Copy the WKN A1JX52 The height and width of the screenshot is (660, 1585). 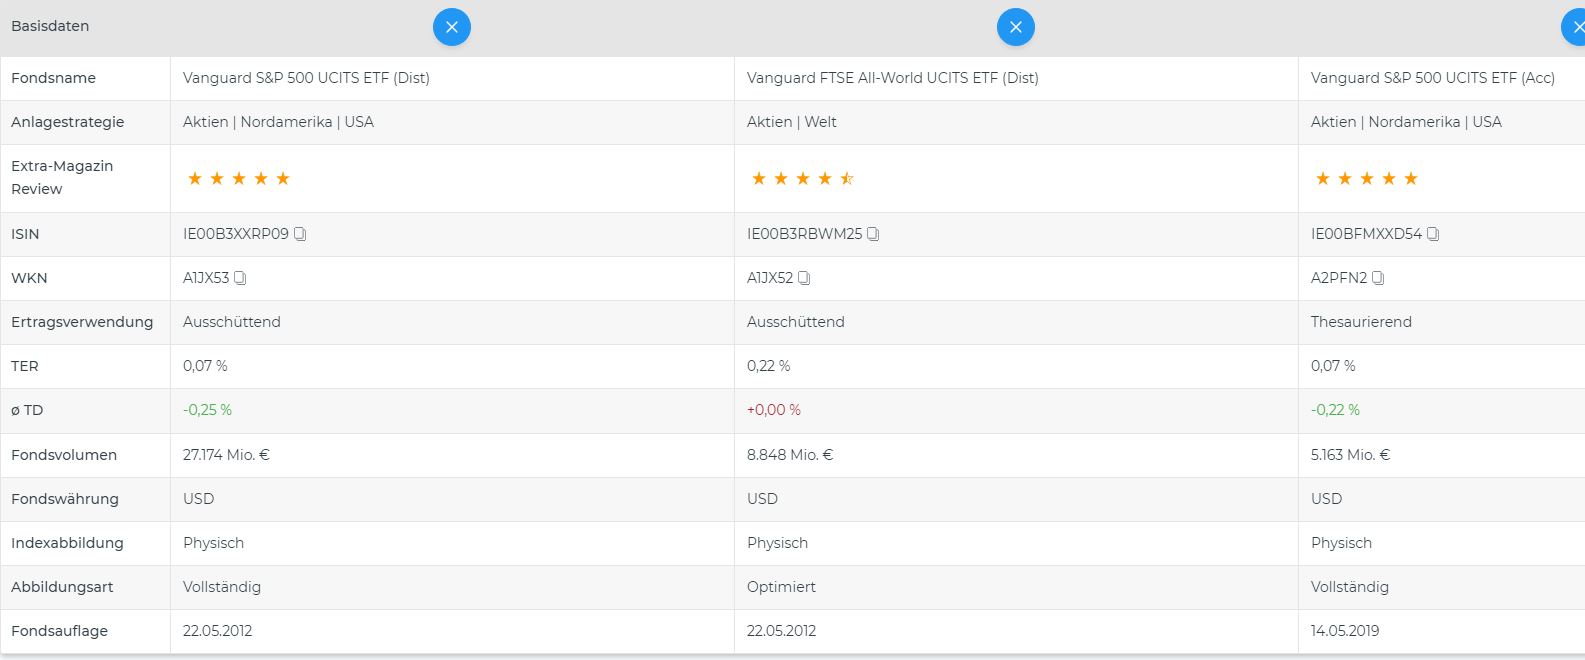tap(804, 278)
